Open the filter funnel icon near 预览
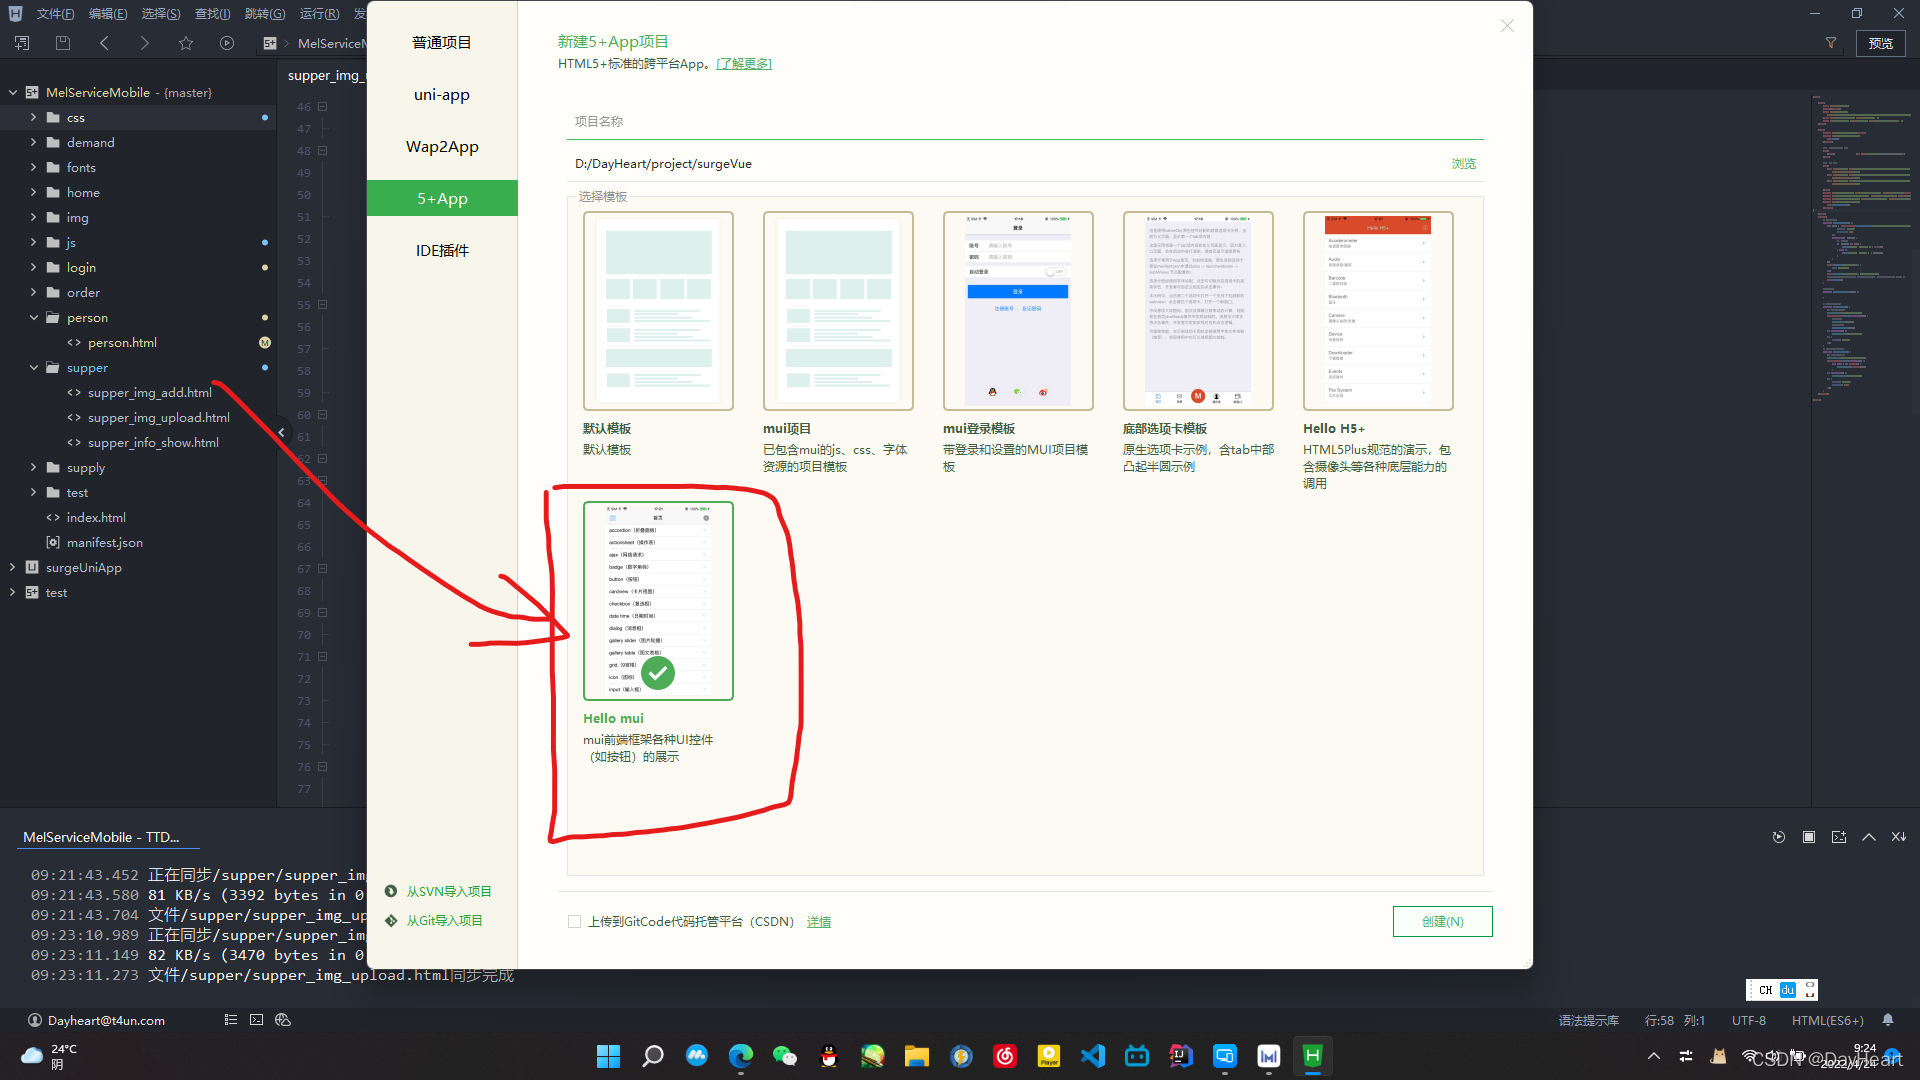 coord(1831,42)
